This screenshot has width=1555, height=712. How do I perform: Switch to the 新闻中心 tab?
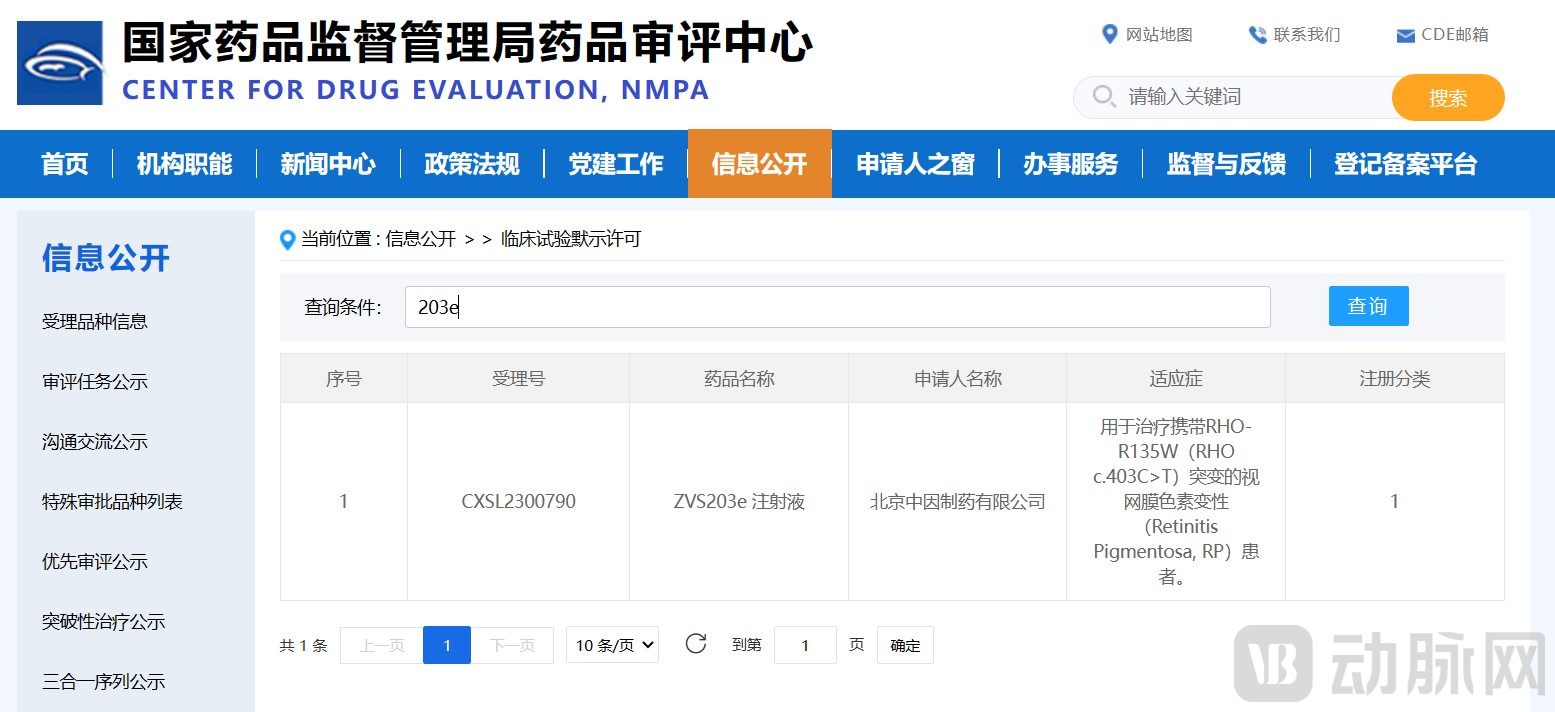[328, 164]
